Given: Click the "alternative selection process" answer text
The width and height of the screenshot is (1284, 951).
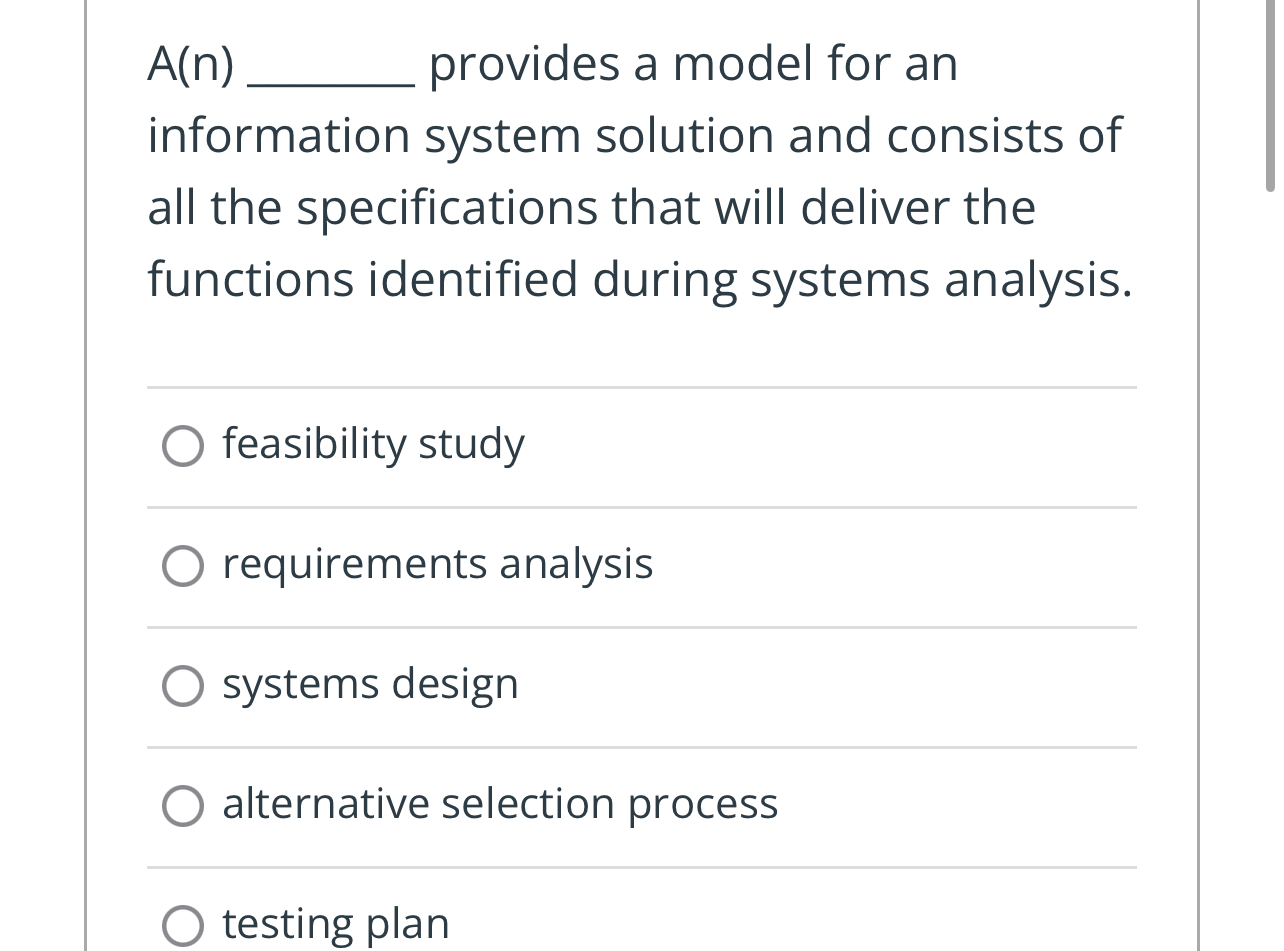Looking at the screenshot, I should point(500,804).
